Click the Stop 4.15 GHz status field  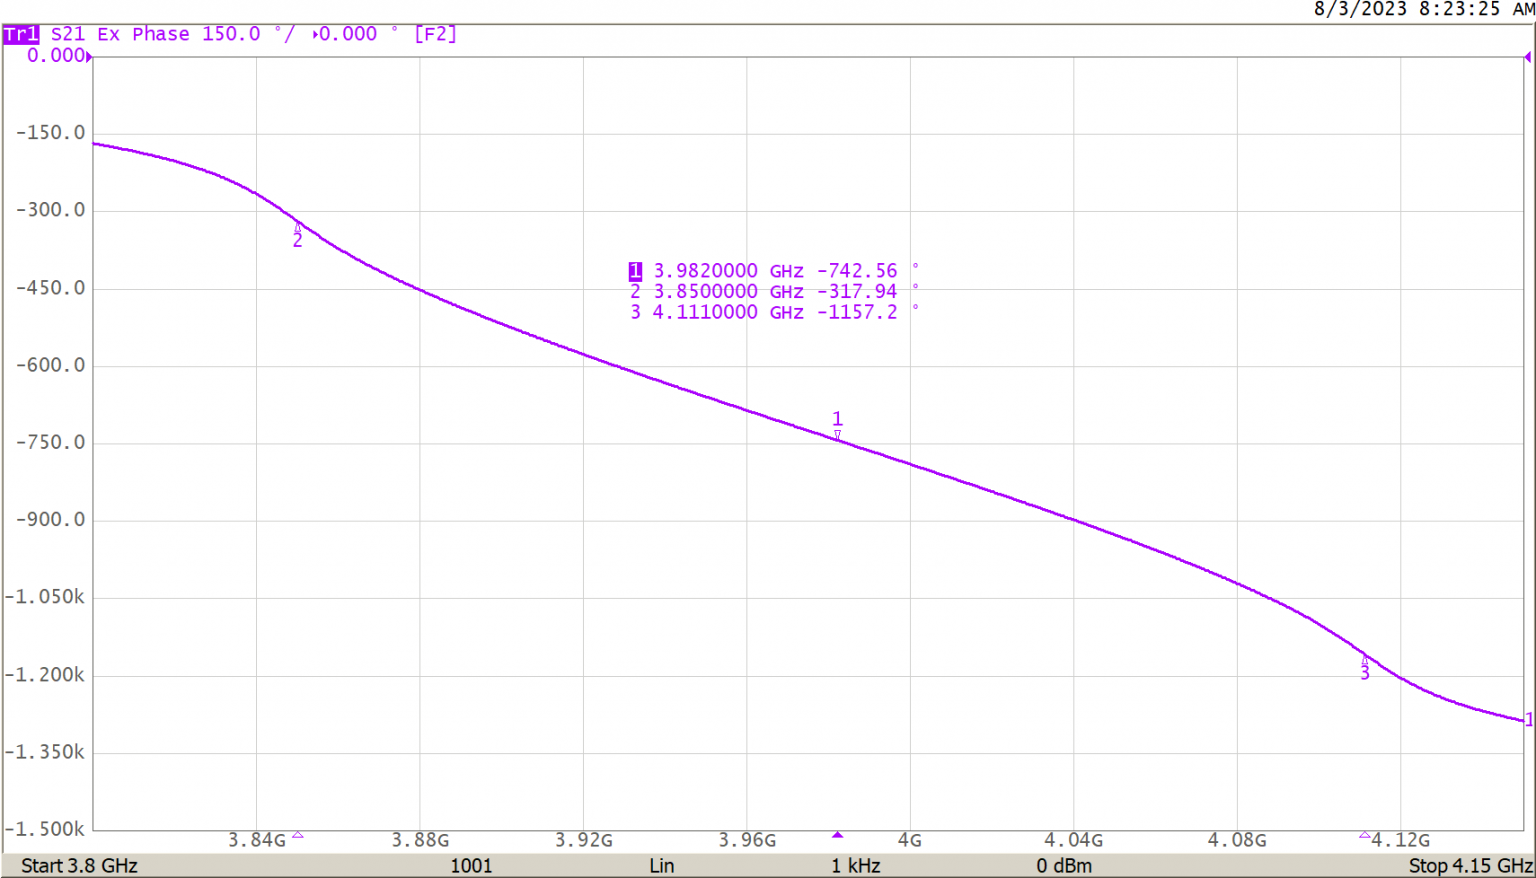point(1469,866)
